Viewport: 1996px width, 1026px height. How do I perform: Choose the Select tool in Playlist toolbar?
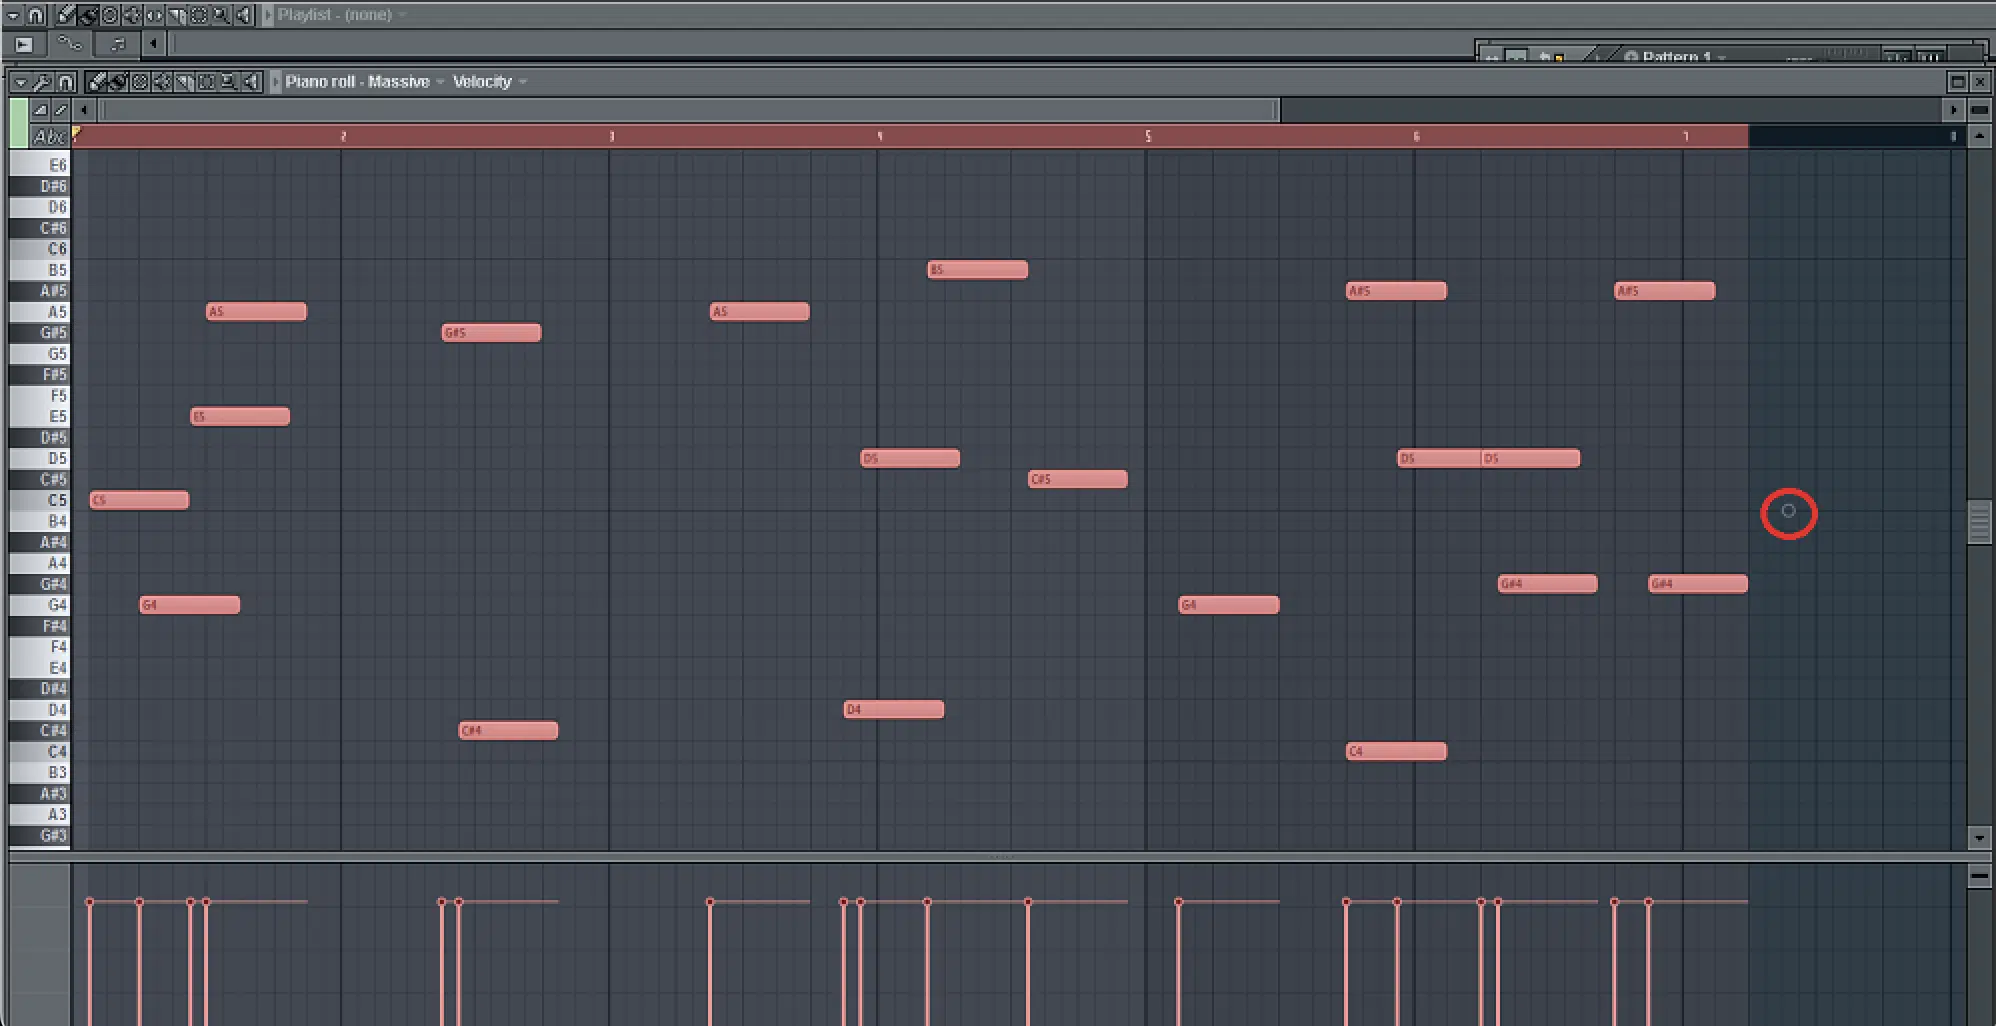pyautogui.click(x=199, y=15)
